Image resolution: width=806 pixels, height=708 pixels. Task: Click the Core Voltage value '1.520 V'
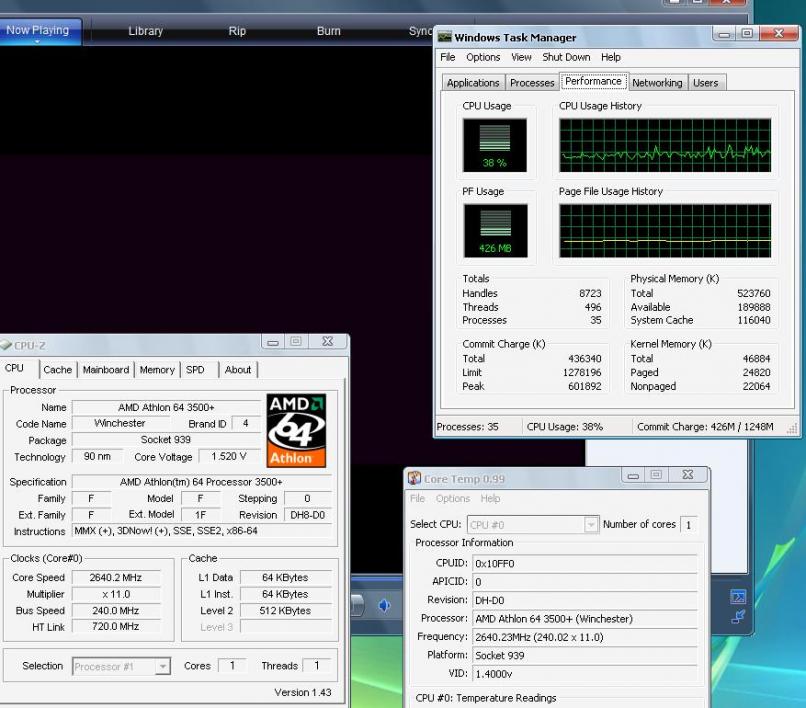tap(229, 456)
